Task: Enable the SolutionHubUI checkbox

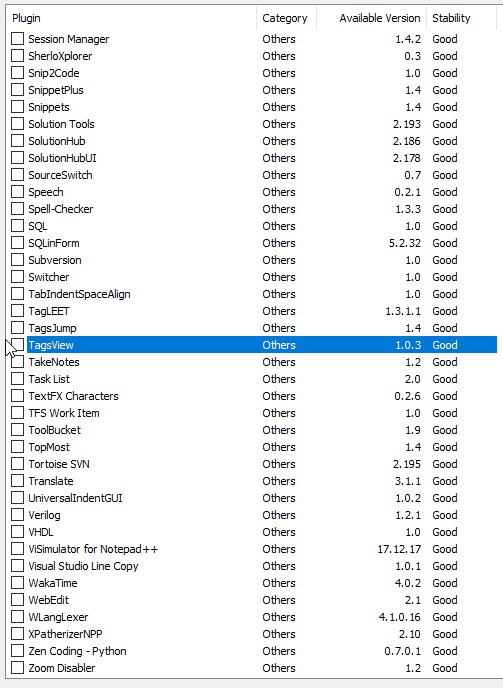Action: click(18, 158)
